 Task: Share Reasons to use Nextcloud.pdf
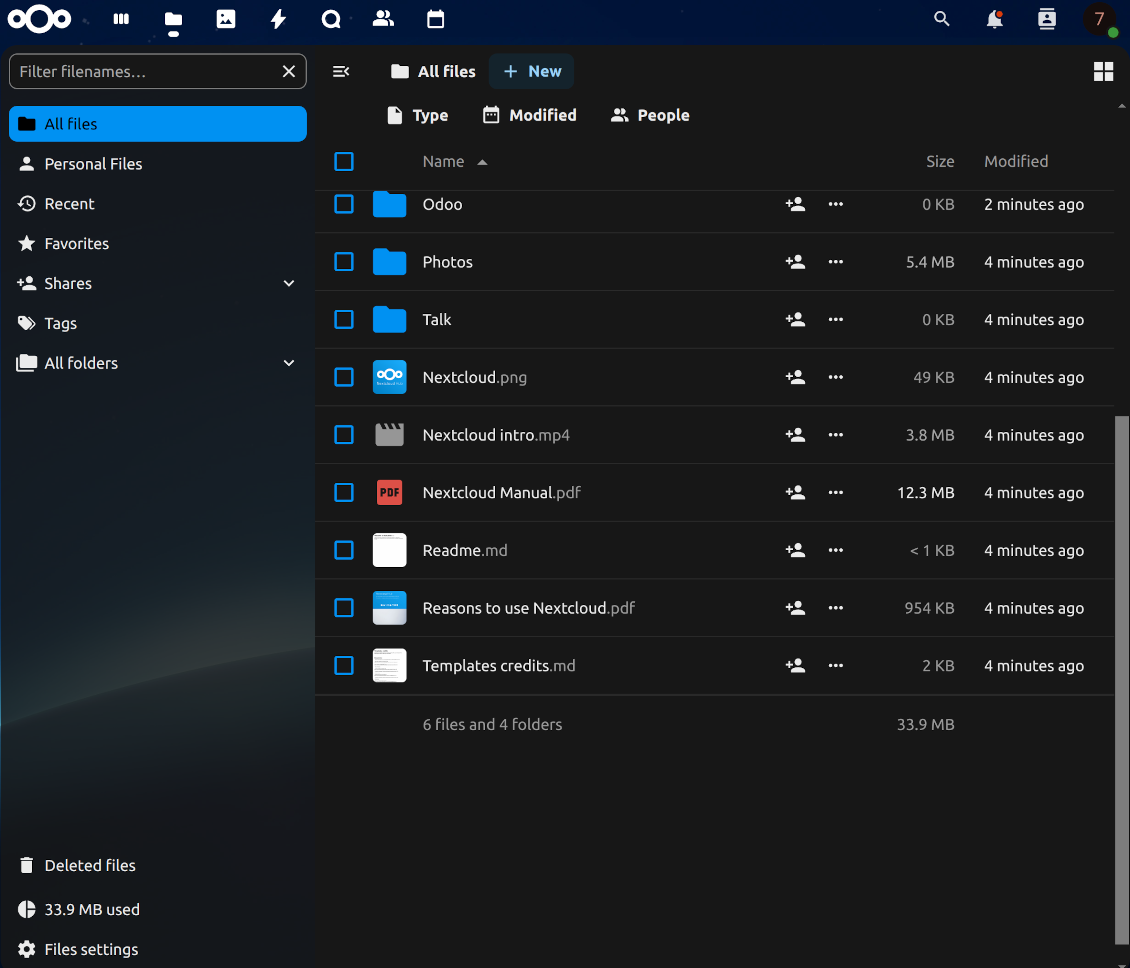point(795,608)
